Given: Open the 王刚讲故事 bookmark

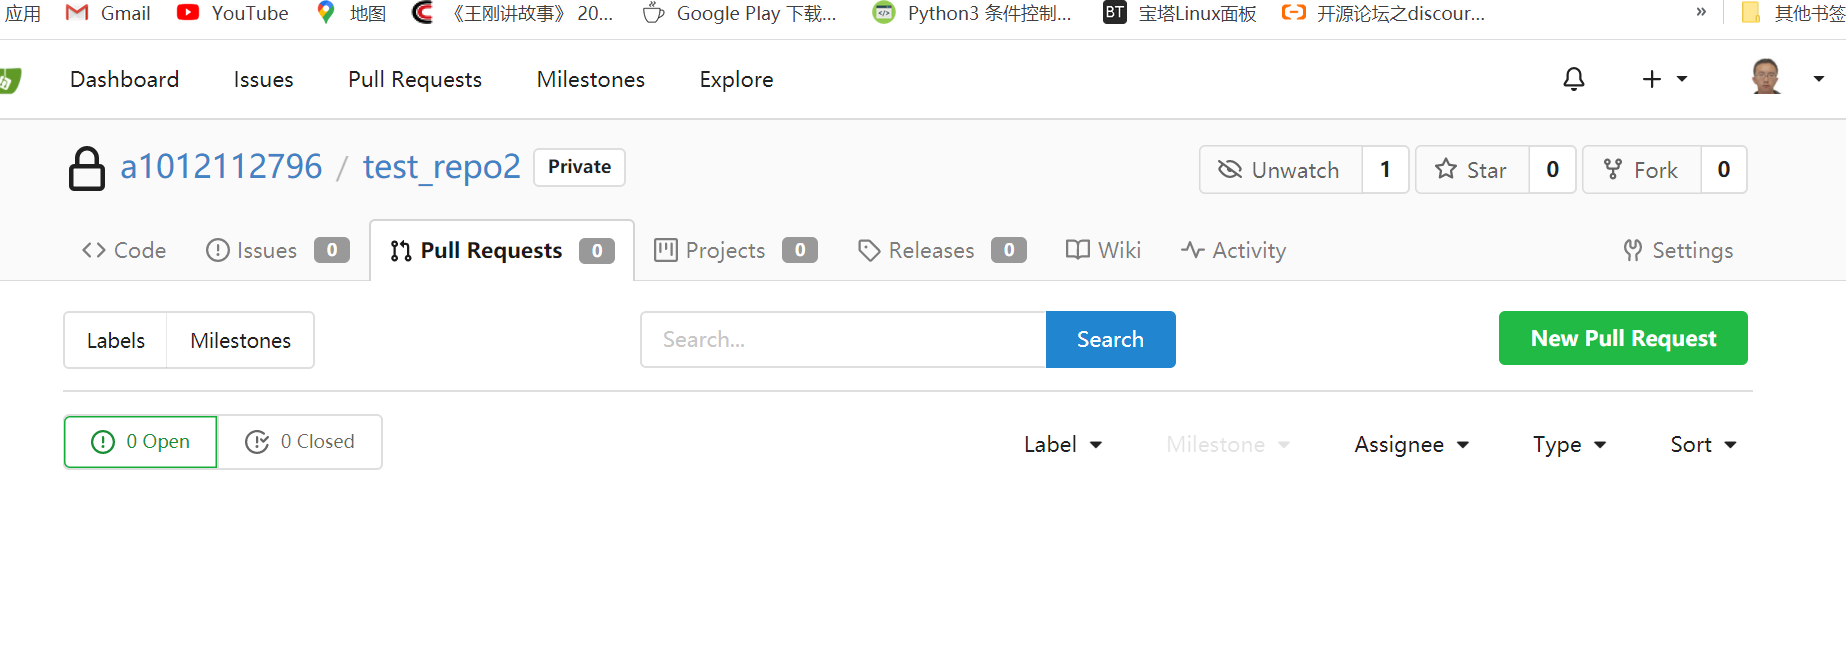Looking at the screenshot, I should tap(512, 13).
